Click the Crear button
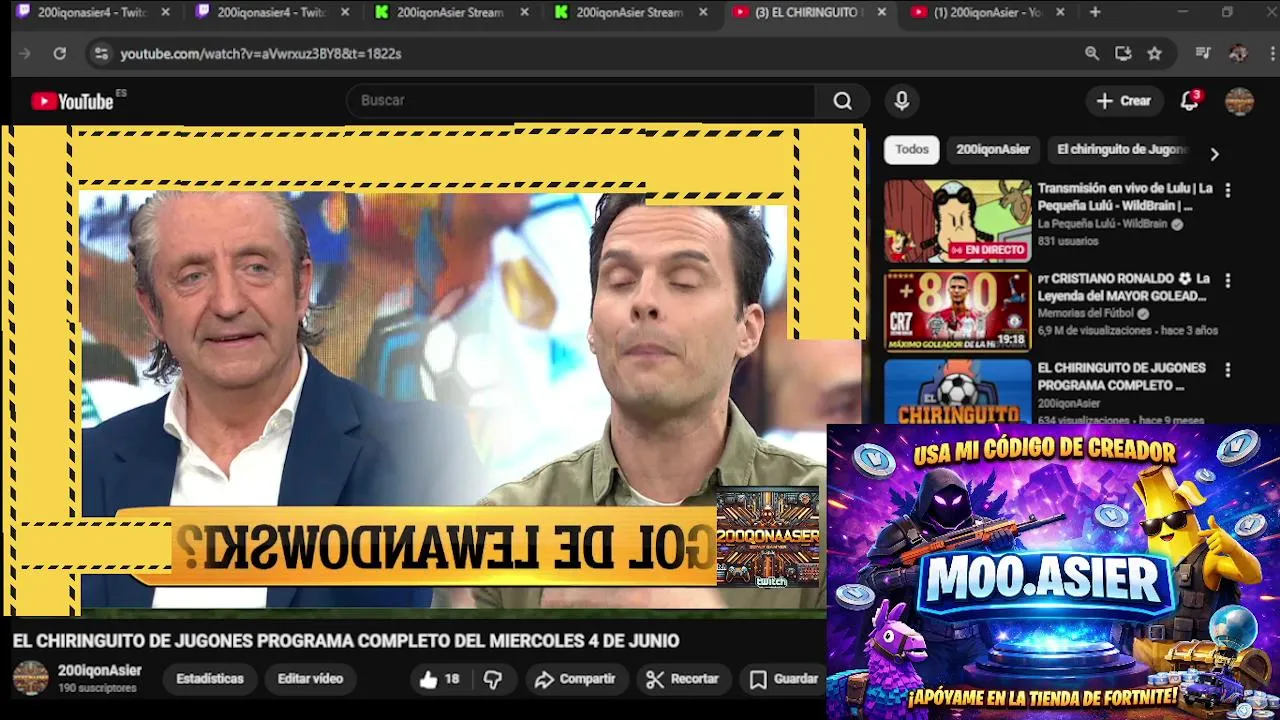Image resolution: width=1280 pixels, height=720 pixels. (1123, 101)
